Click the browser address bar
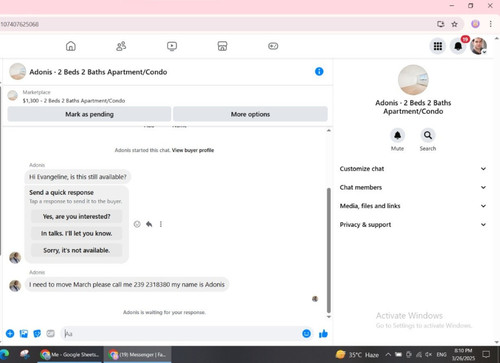 click(217, 24)
